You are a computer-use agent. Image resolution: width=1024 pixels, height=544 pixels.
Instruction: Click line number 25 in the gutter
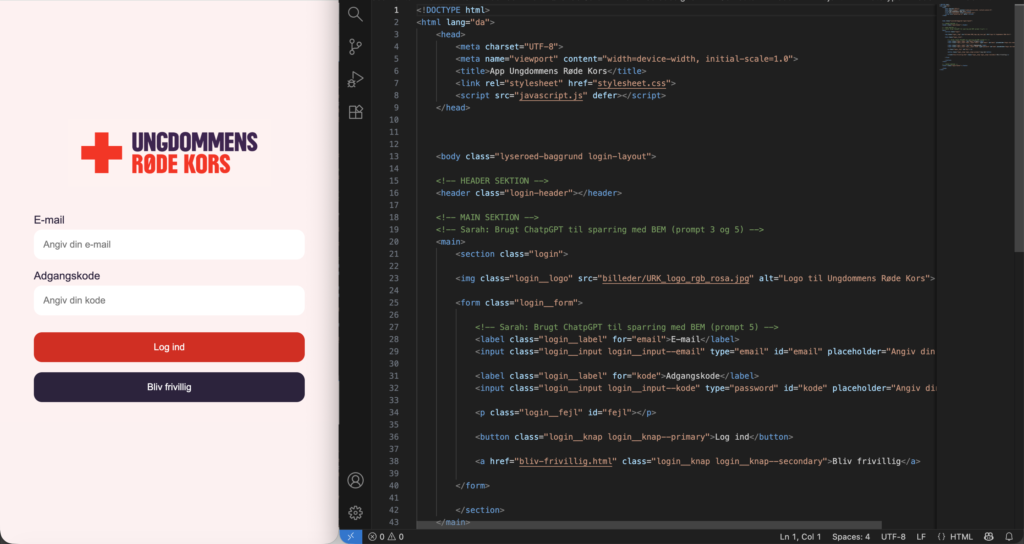coord(394,302)
